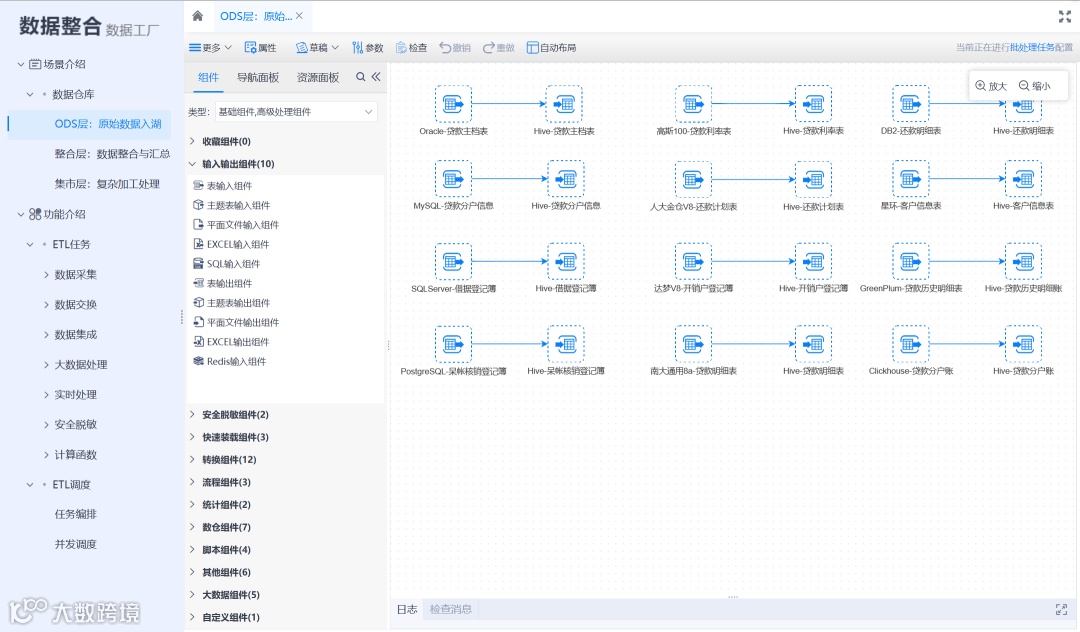Select GreenPlum-贷款历史明细表 node
The image size is (1080, 632).
click(911, 262)
